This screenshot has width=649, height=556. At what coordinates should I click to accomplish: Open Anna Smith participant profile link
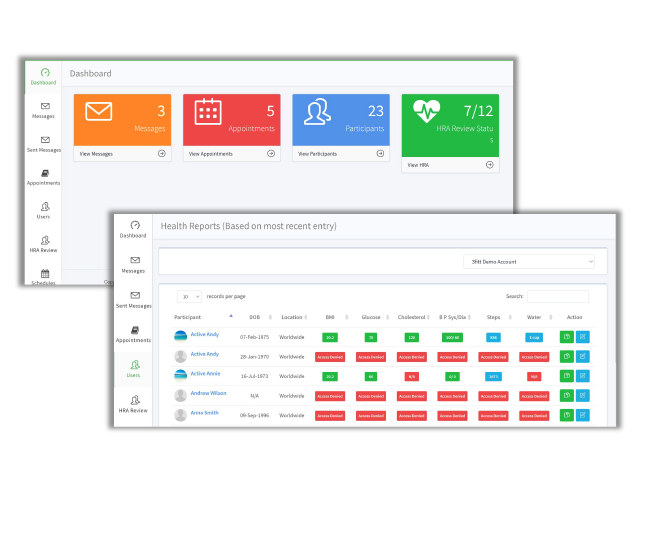[204, 413]
